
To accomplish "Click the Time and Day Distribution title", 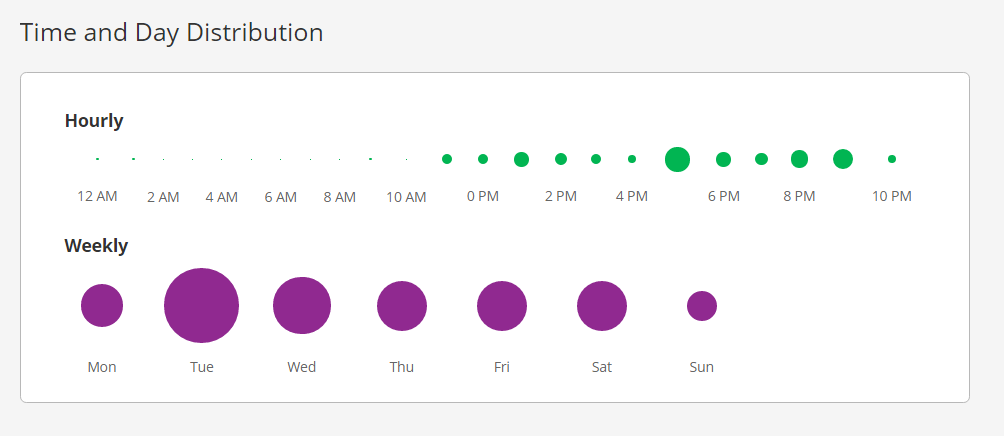I will 171,32.
